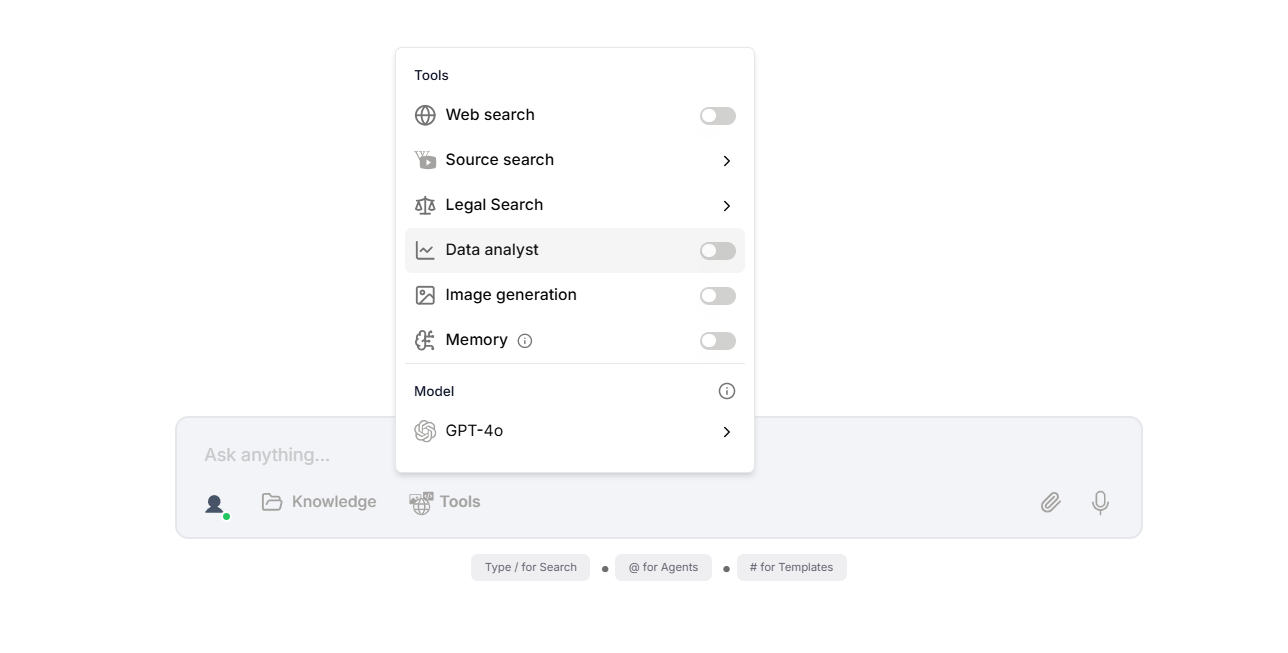Click the Knowledge folder icon

272,502
